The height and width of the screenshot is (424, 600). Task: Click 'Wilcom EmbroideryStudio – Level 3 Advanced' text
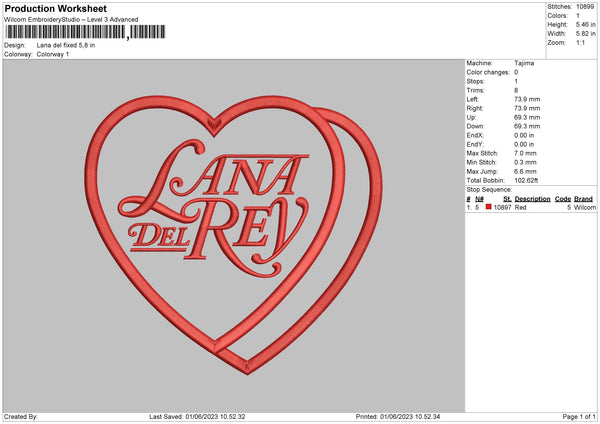click(x=71, y=20)
